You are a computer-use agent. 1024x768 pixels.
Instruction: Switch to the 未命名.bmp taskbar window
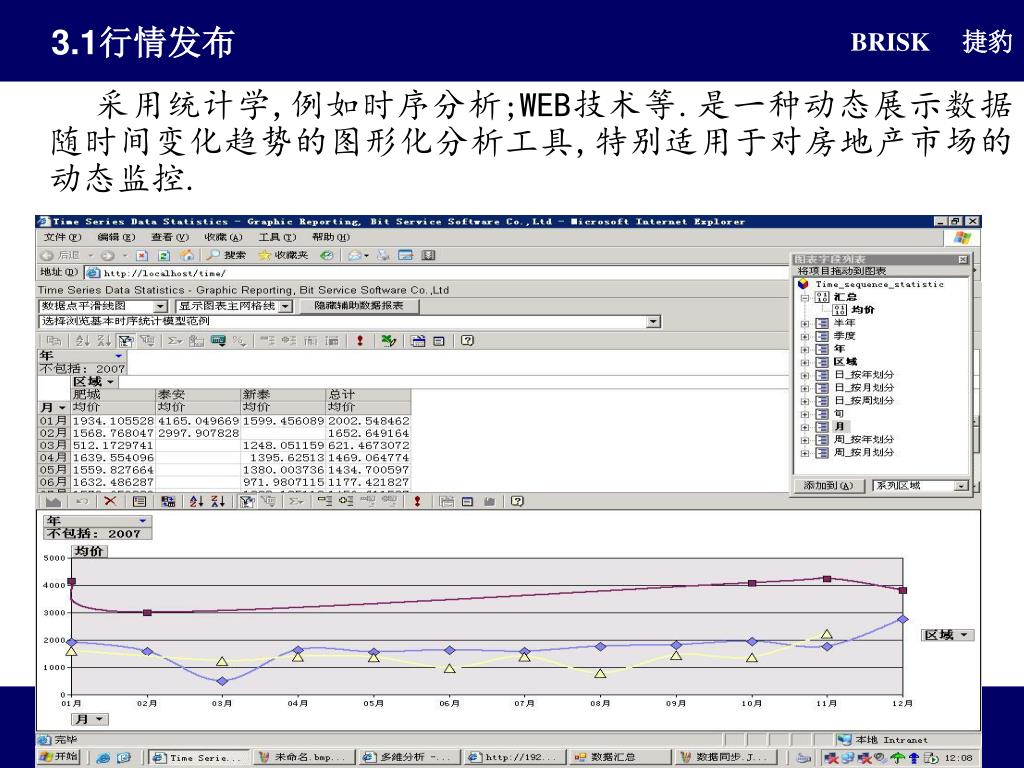tap(304, 758)
